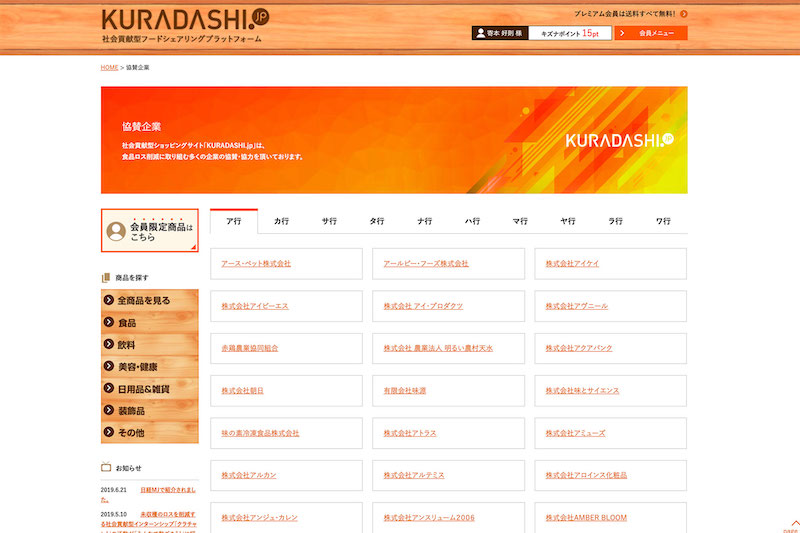Open the 会員限定商品はこちら banner
The image size is (800, 533).
coord(149,231)
